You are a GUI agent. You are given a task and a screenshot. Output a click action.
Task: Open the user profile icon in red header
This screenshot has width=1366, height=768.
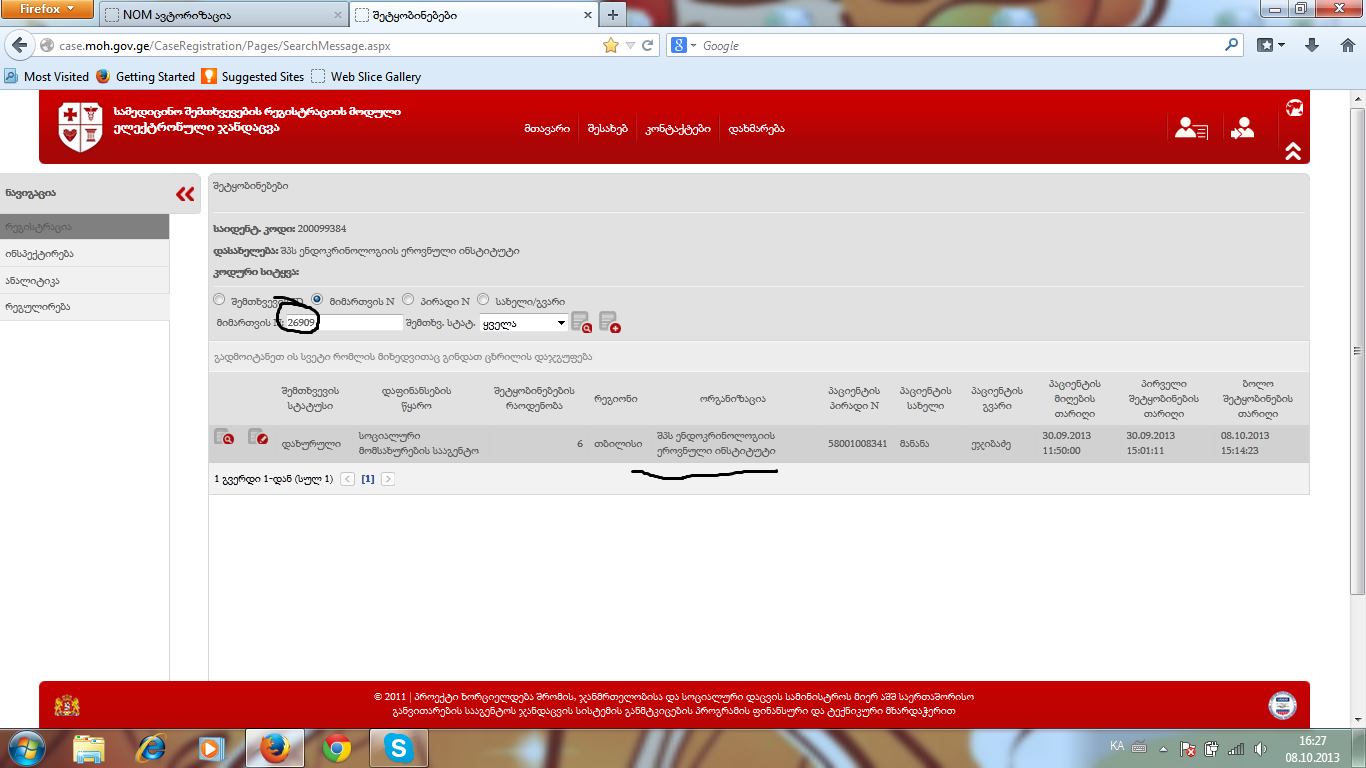tap(1191, 128)
